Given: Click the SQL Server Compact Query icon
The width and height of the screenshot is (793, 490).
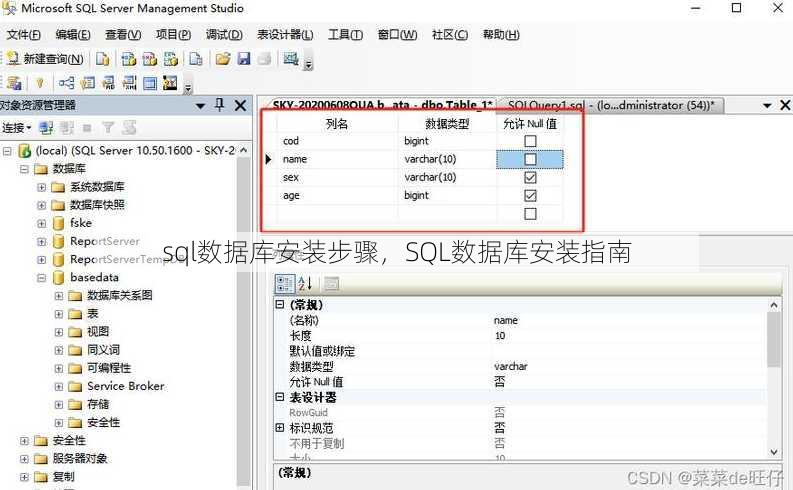Looking at the screenshot, I should click(x=195, y=59).
